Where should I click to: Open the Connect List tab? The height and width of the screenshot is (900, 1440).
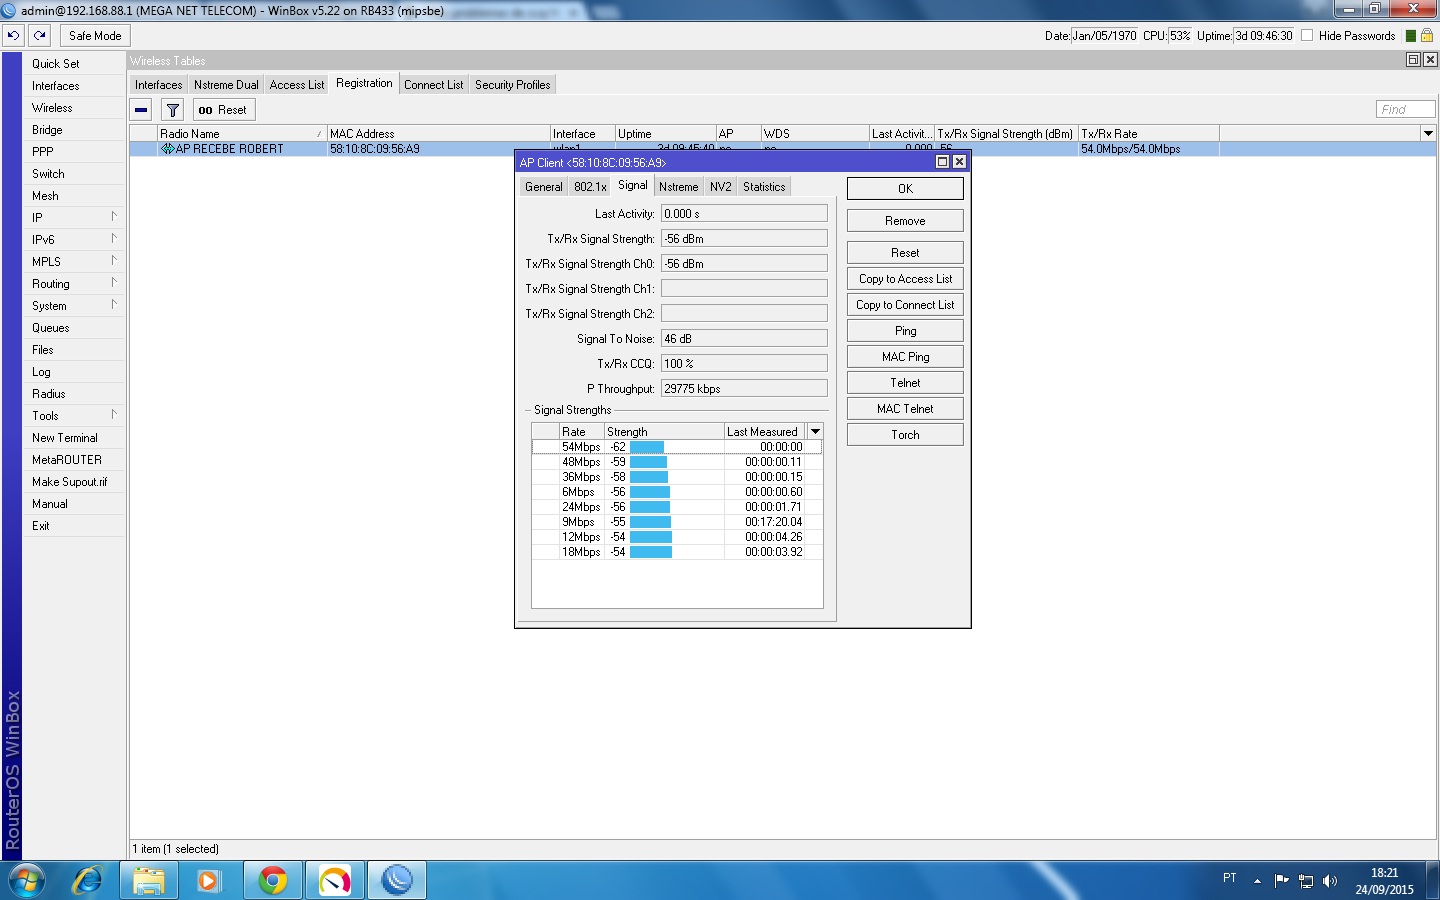coord(433,85)
